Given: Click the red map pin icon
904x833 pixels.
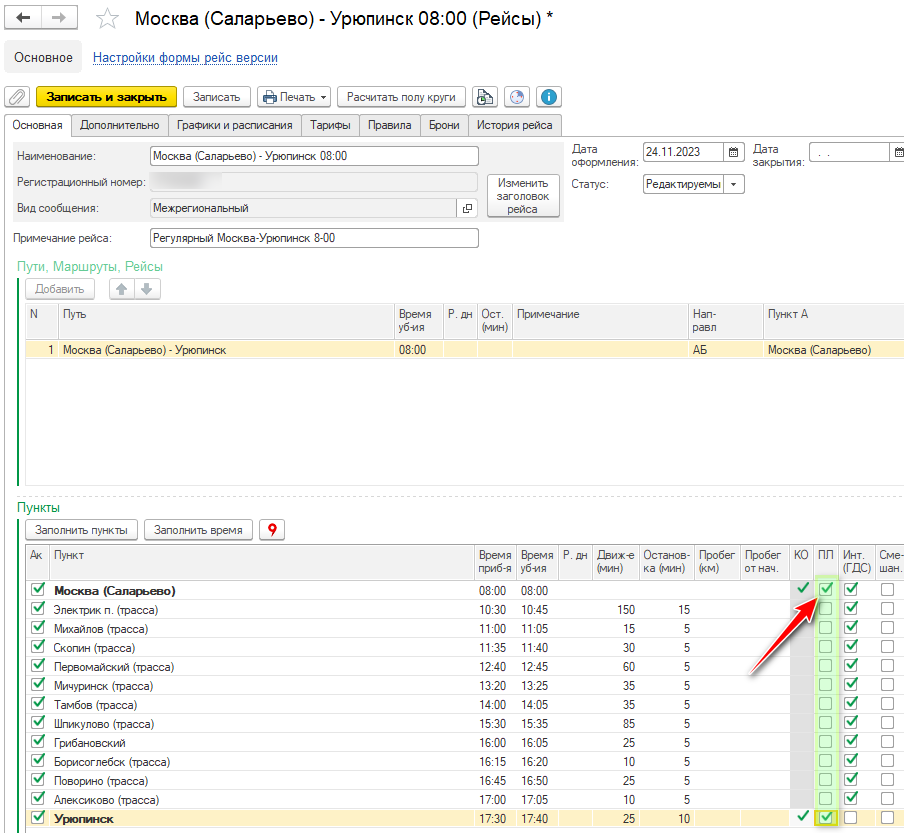Looking at the screenshot, I should (x=271, y=530).
